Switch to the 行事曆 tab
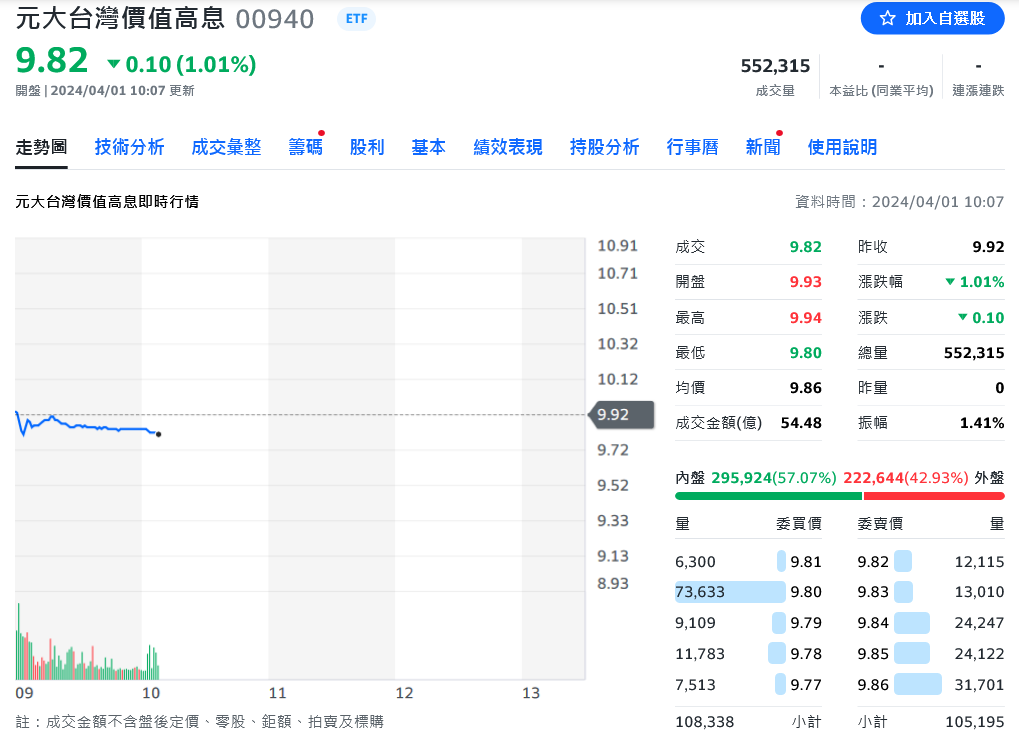 [692, 147]
